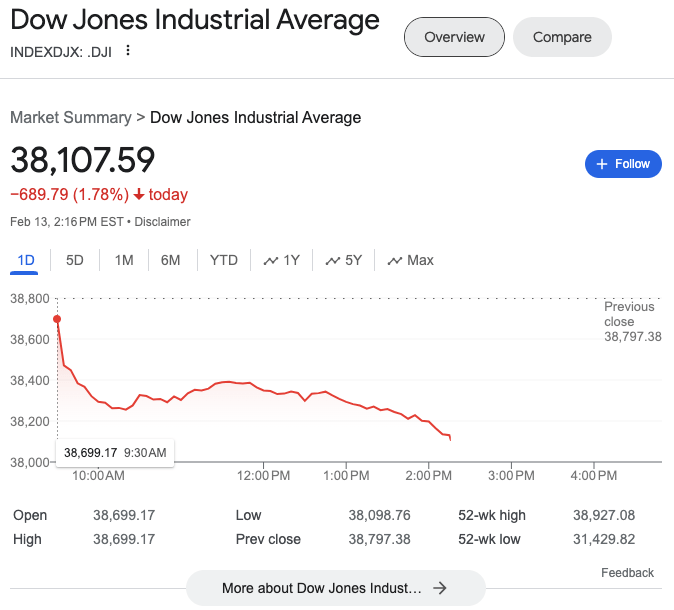
Task: Select the 1M time range
Action: tap(124, 260)
